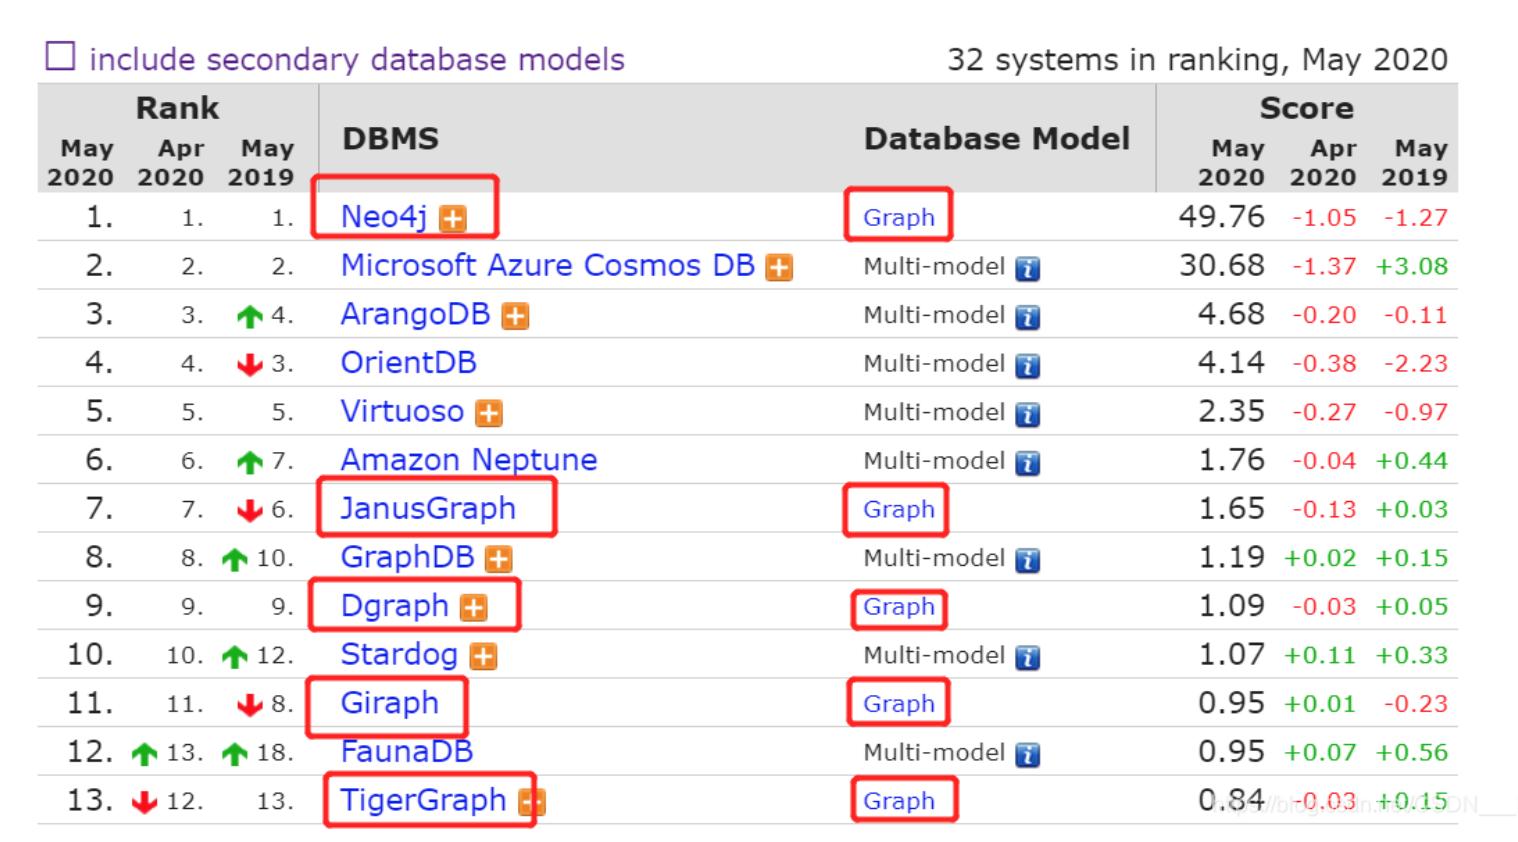Open the Stardog link
This screenshot has height=842, width=1518.
pos(399,654)
